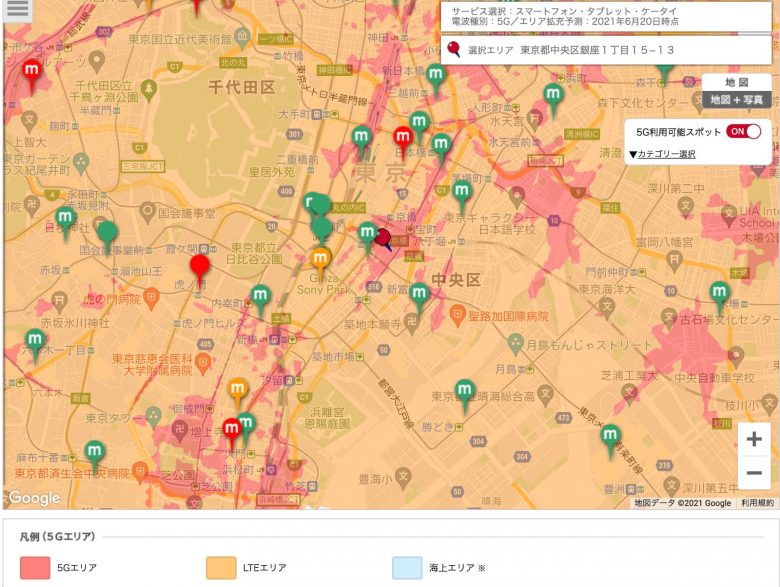Click the 築地本願寺 temple icon

coord(411,323)
